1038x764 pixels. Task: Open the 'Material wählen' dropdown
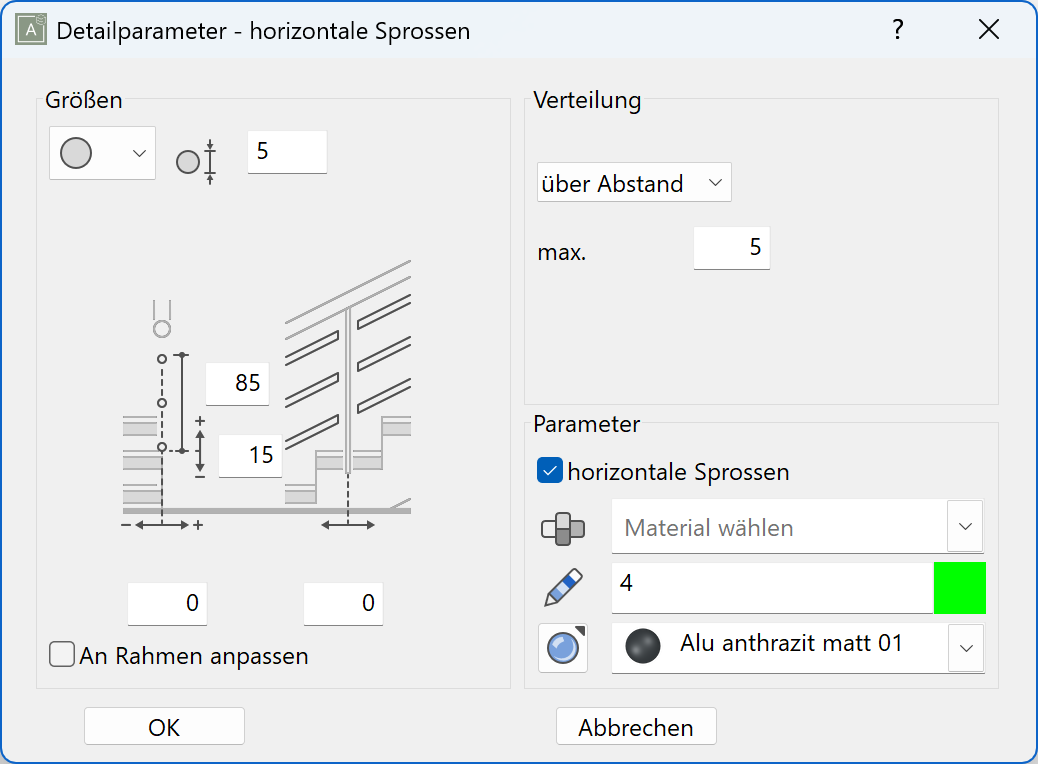(965, 527)
